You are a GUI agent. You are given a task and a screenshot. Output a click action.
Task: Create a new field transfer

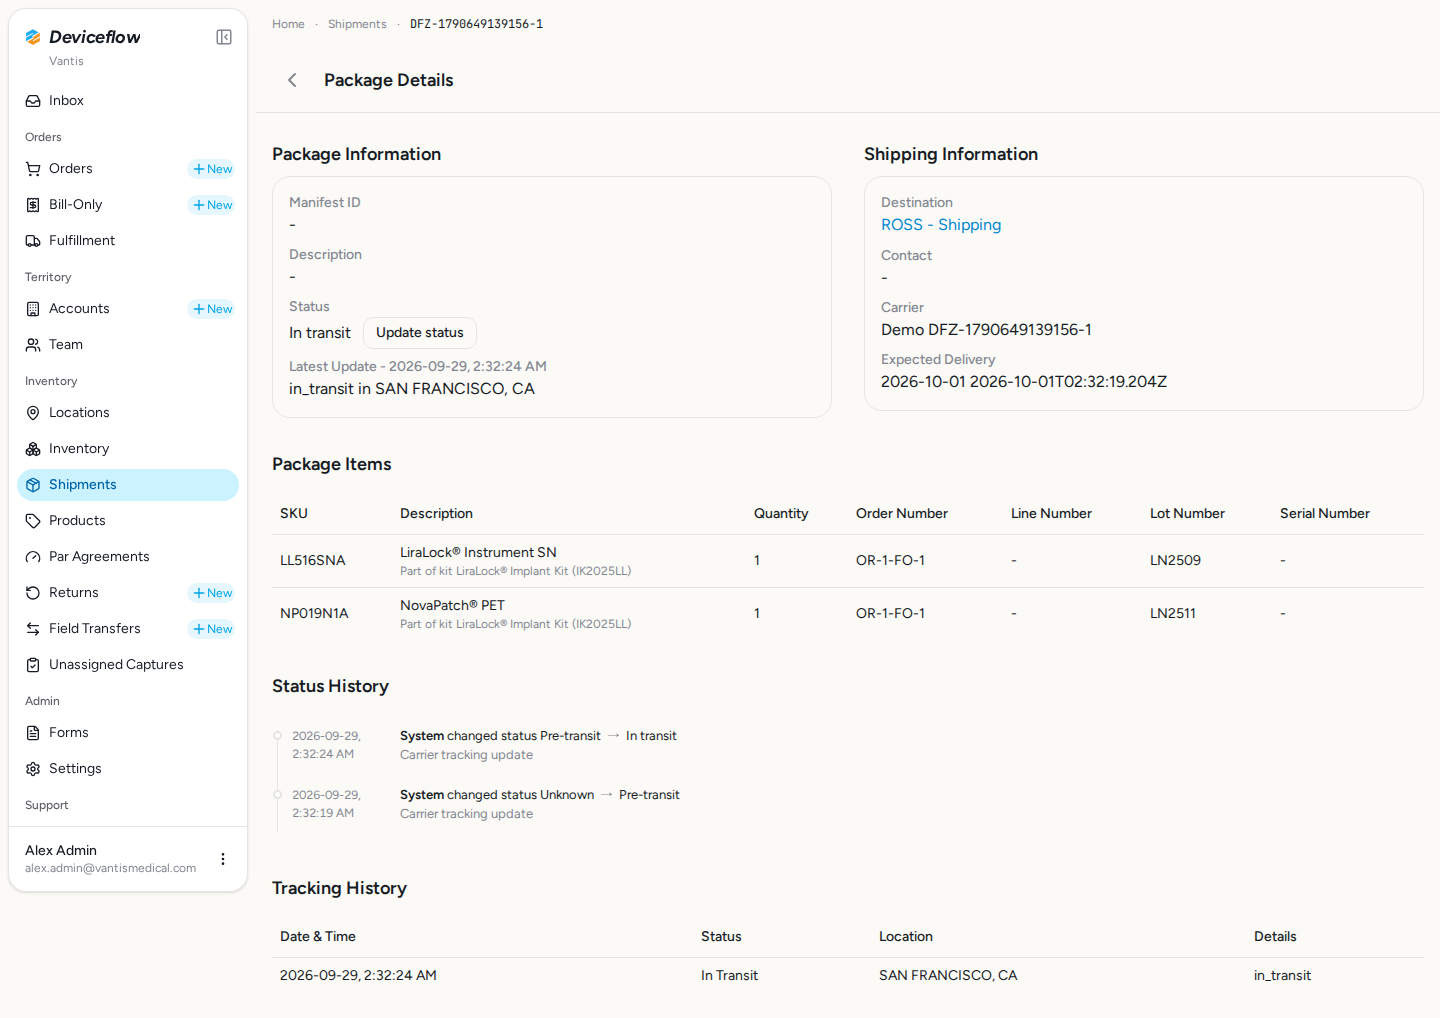[212, 629]
